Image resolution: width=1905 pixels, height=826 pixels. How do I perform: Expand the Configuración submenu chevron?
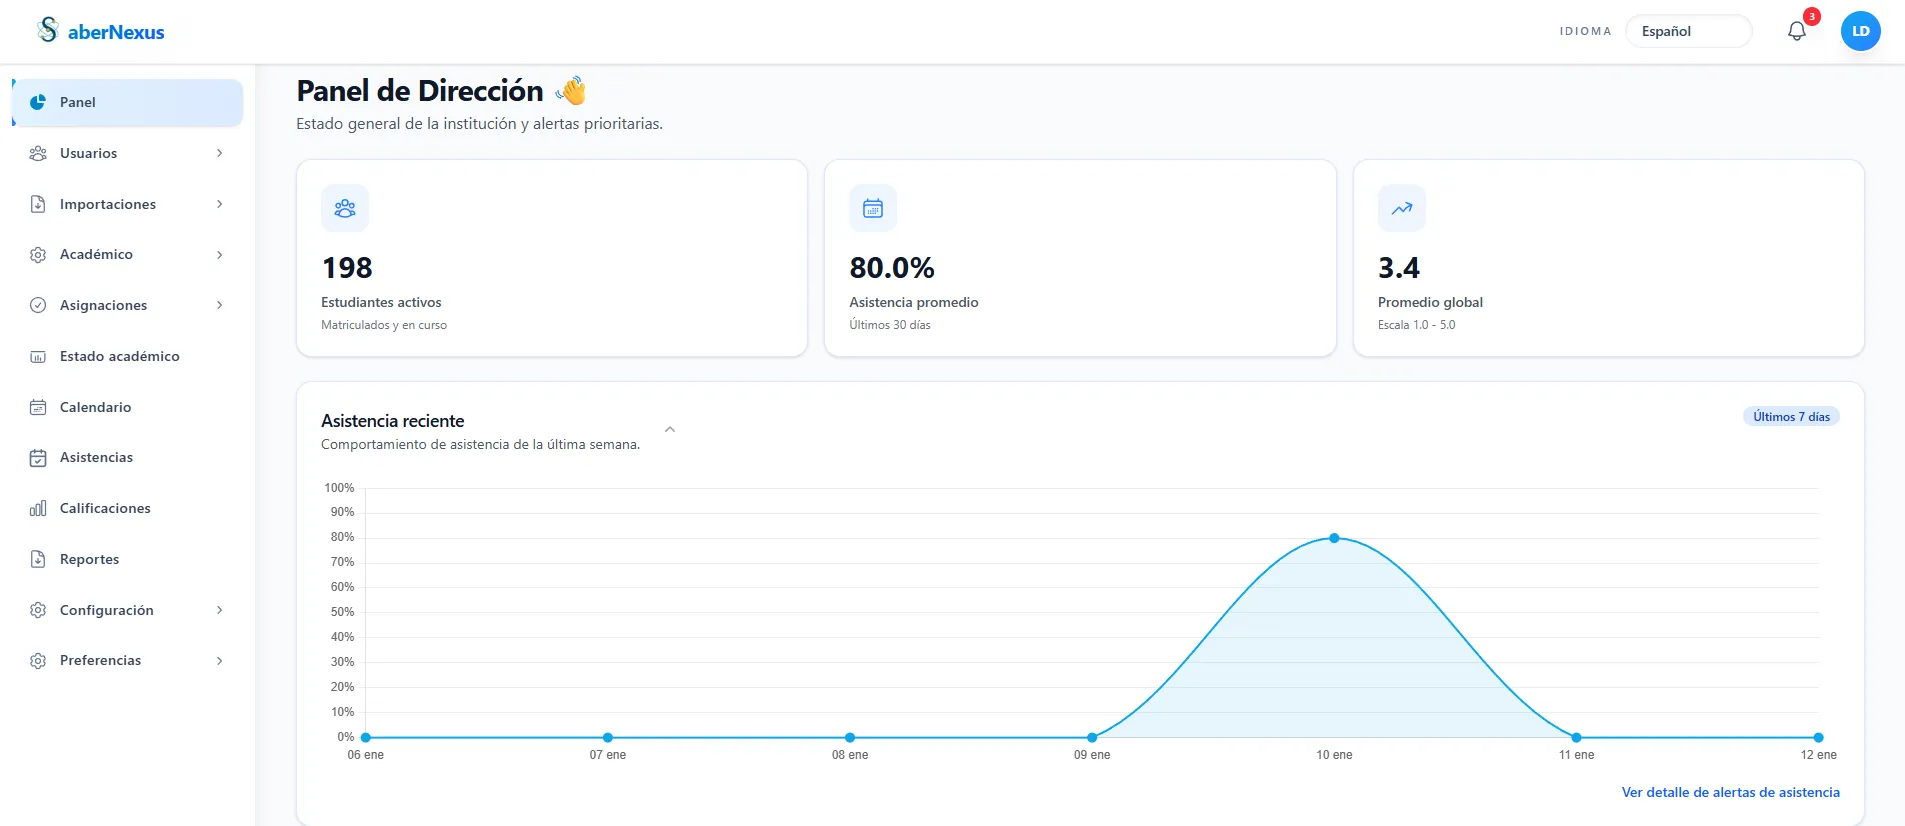[219, 610]
